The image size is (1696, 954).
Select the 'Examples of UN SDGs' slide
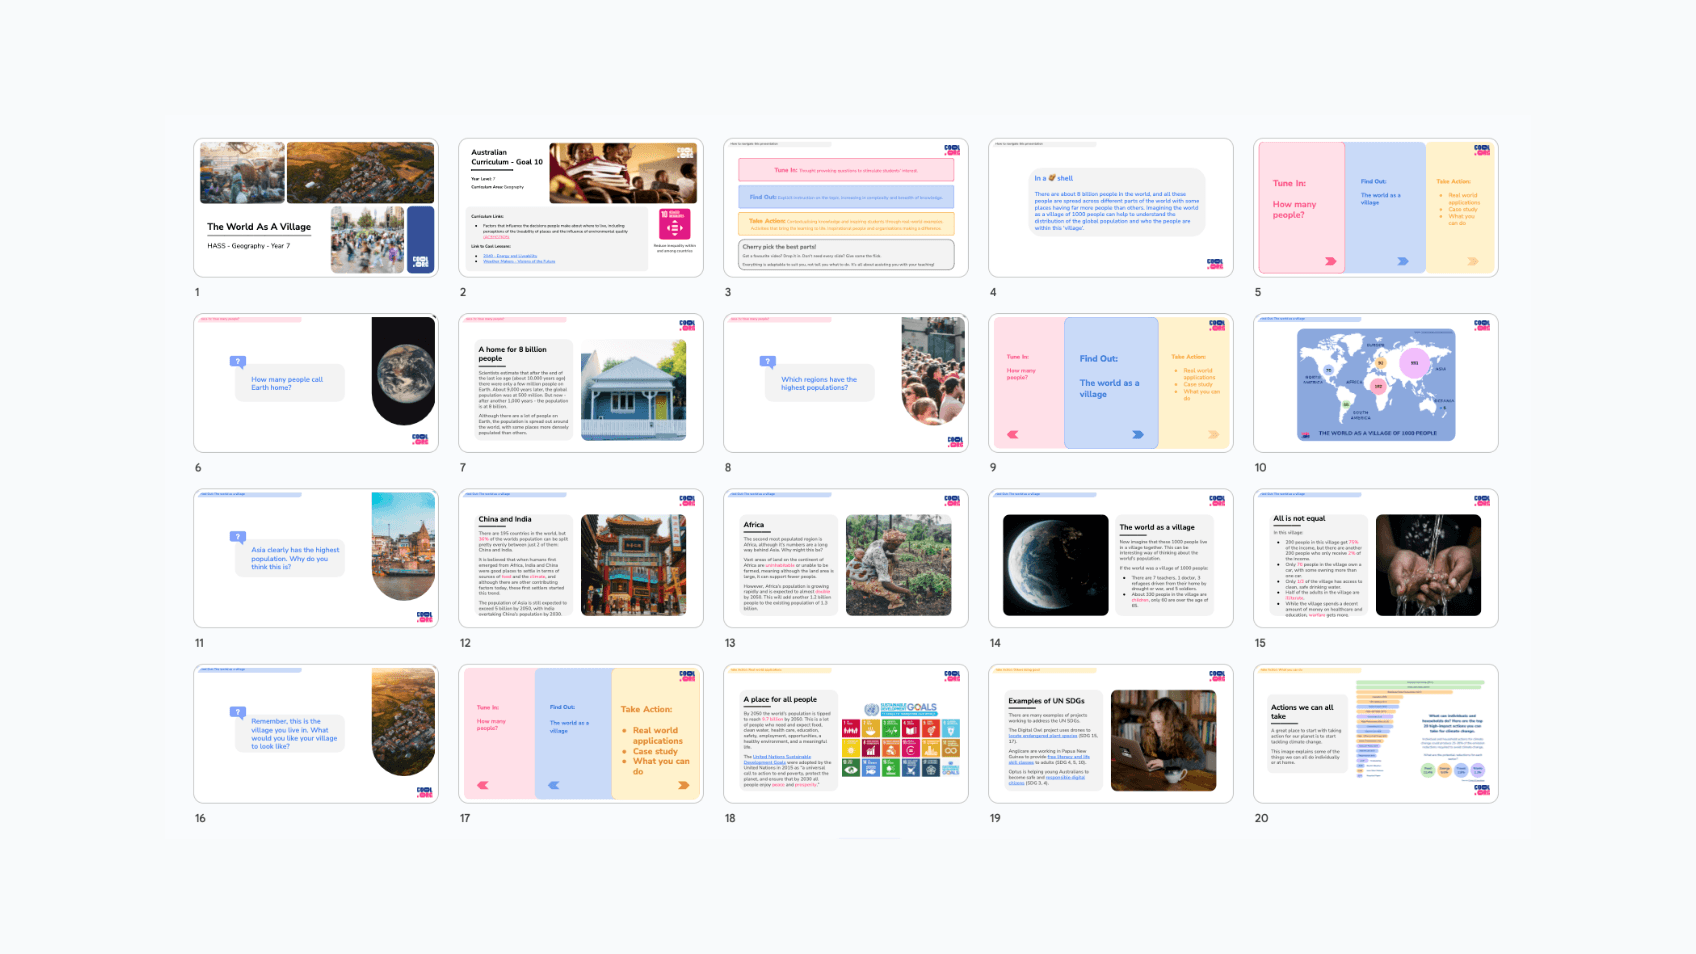(1110, 733)
